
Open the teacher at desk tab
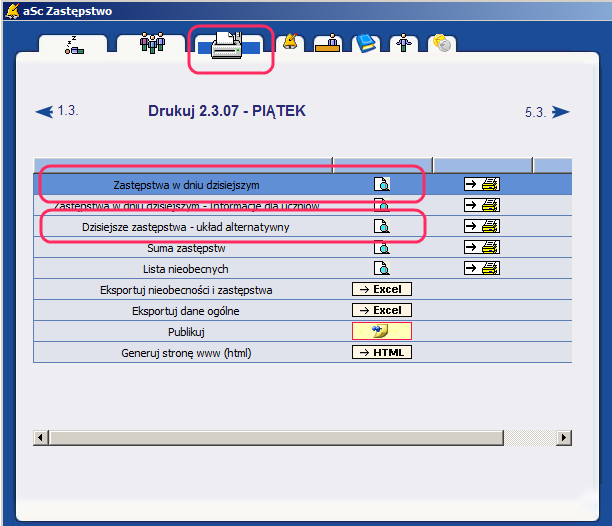point(329,43)
